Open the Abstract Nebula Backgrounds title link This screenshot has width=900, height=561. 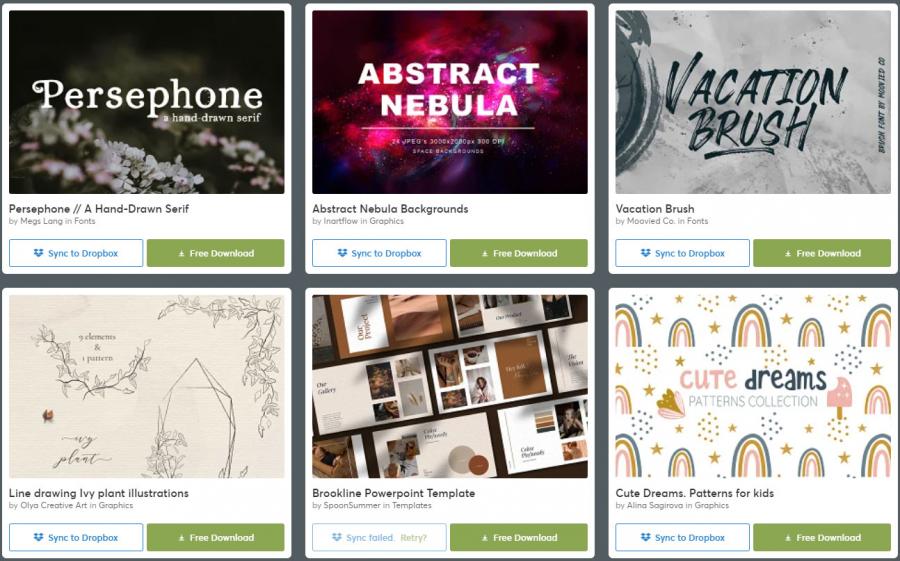[x=390, y=209]
